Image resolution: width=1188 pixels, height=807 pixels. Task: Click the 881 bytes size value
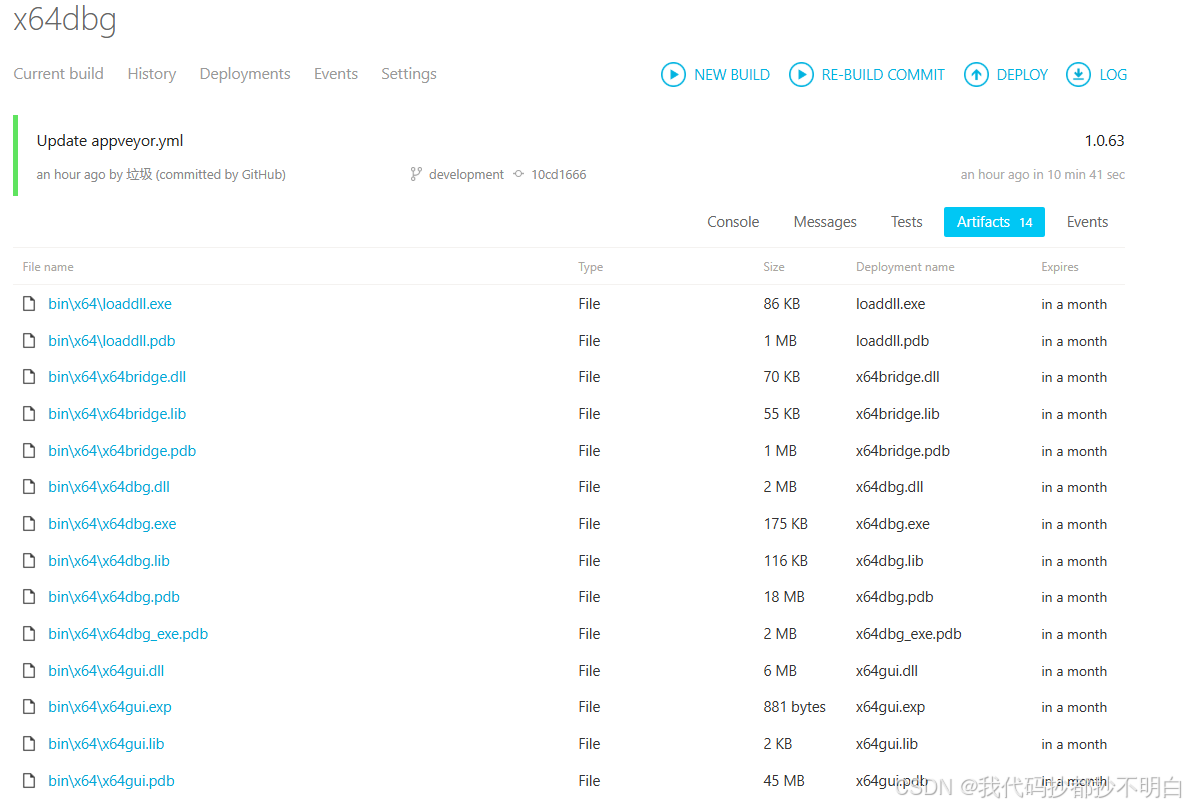(x=794, y=707)
